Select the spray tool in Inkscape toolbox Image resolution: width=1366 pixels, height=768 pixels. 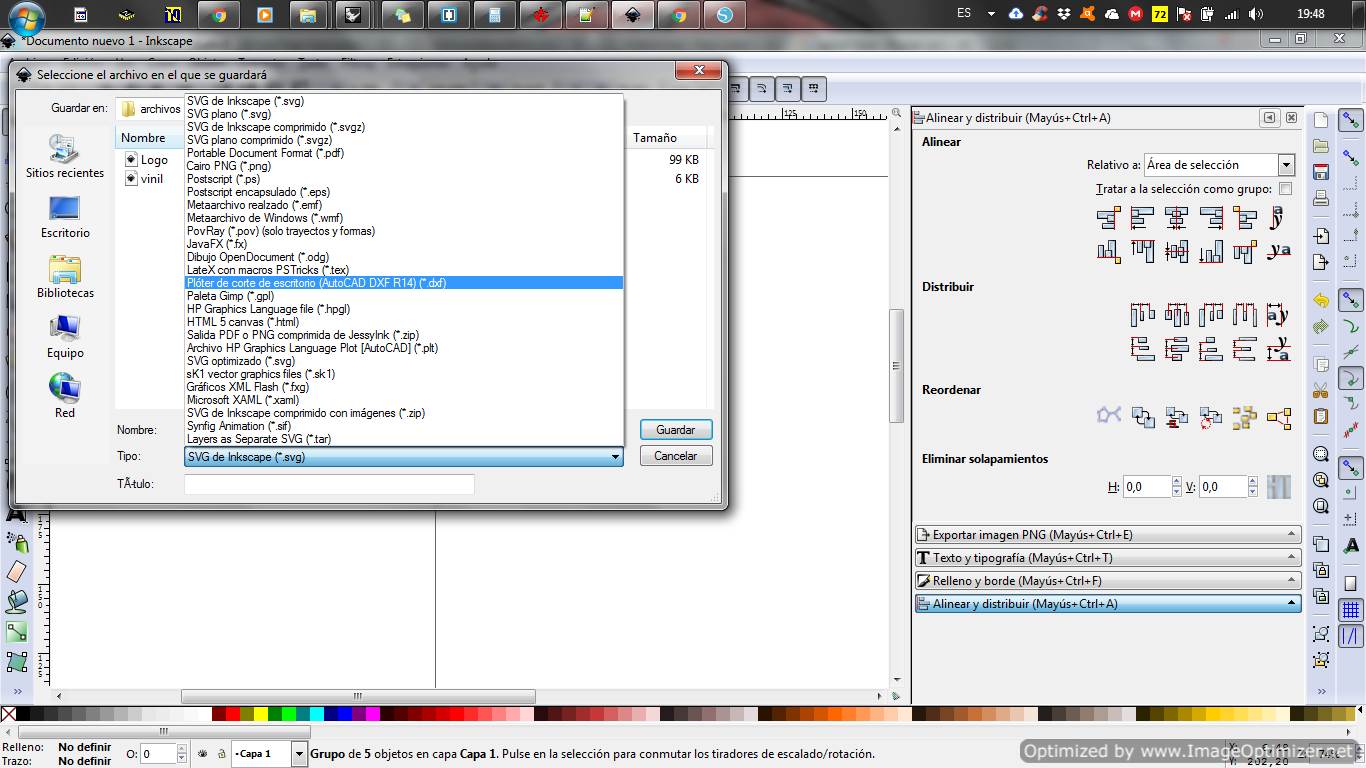pyautogui.click(x=17, y=542)
